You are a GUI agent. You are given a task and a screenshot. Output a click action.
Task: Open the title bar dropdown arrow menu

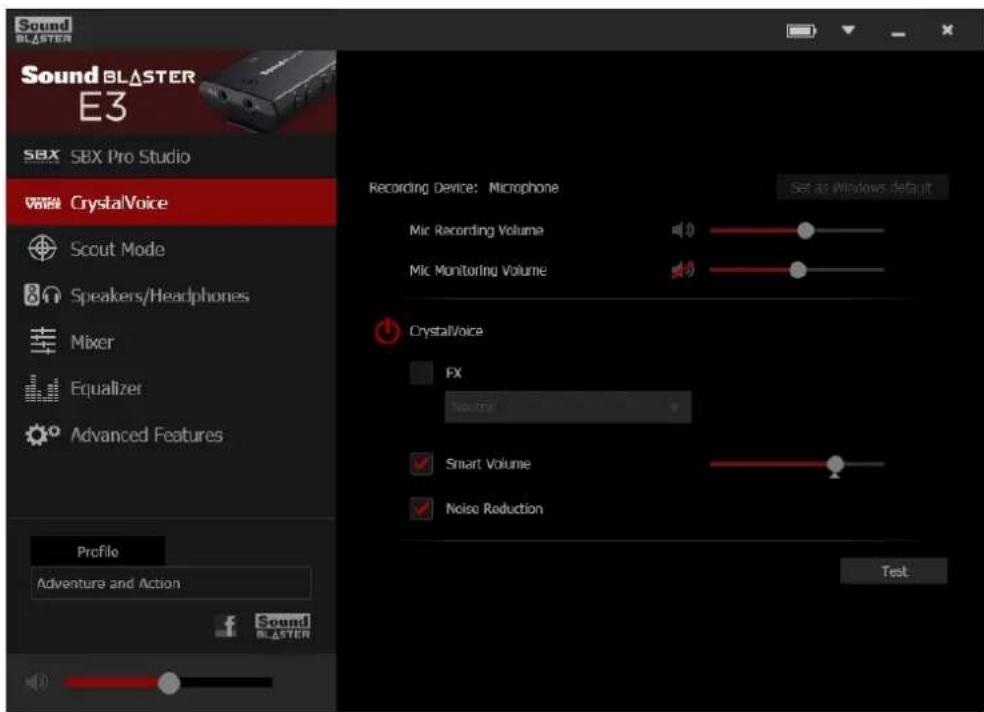coord(848,29)
